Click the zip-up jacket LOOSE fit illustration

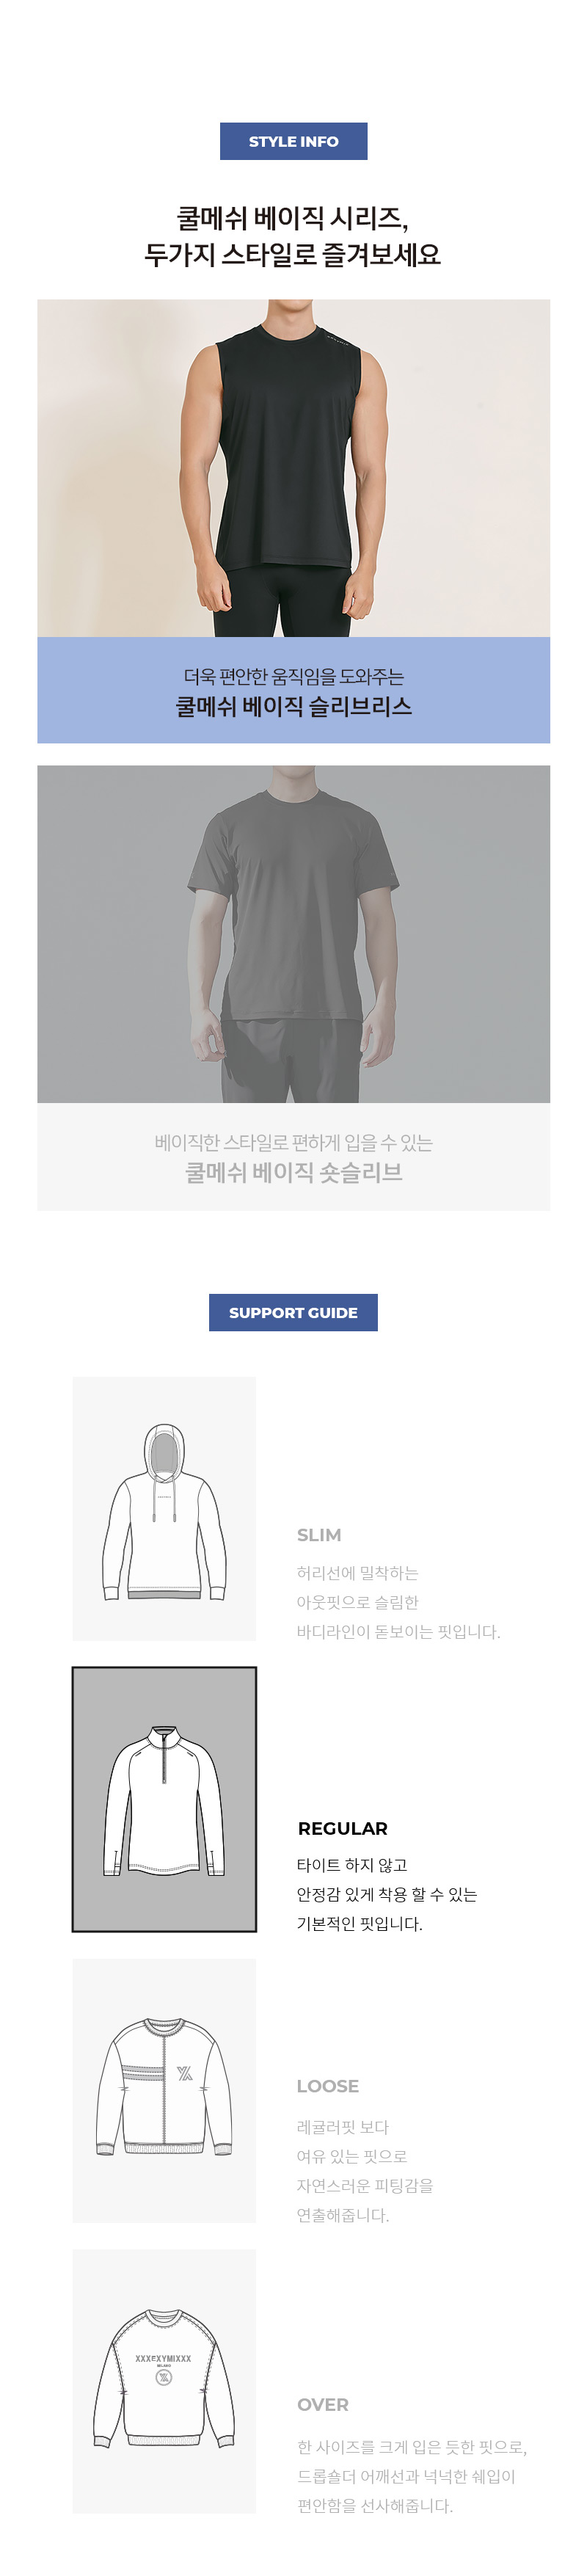(x=164, y=2091)
